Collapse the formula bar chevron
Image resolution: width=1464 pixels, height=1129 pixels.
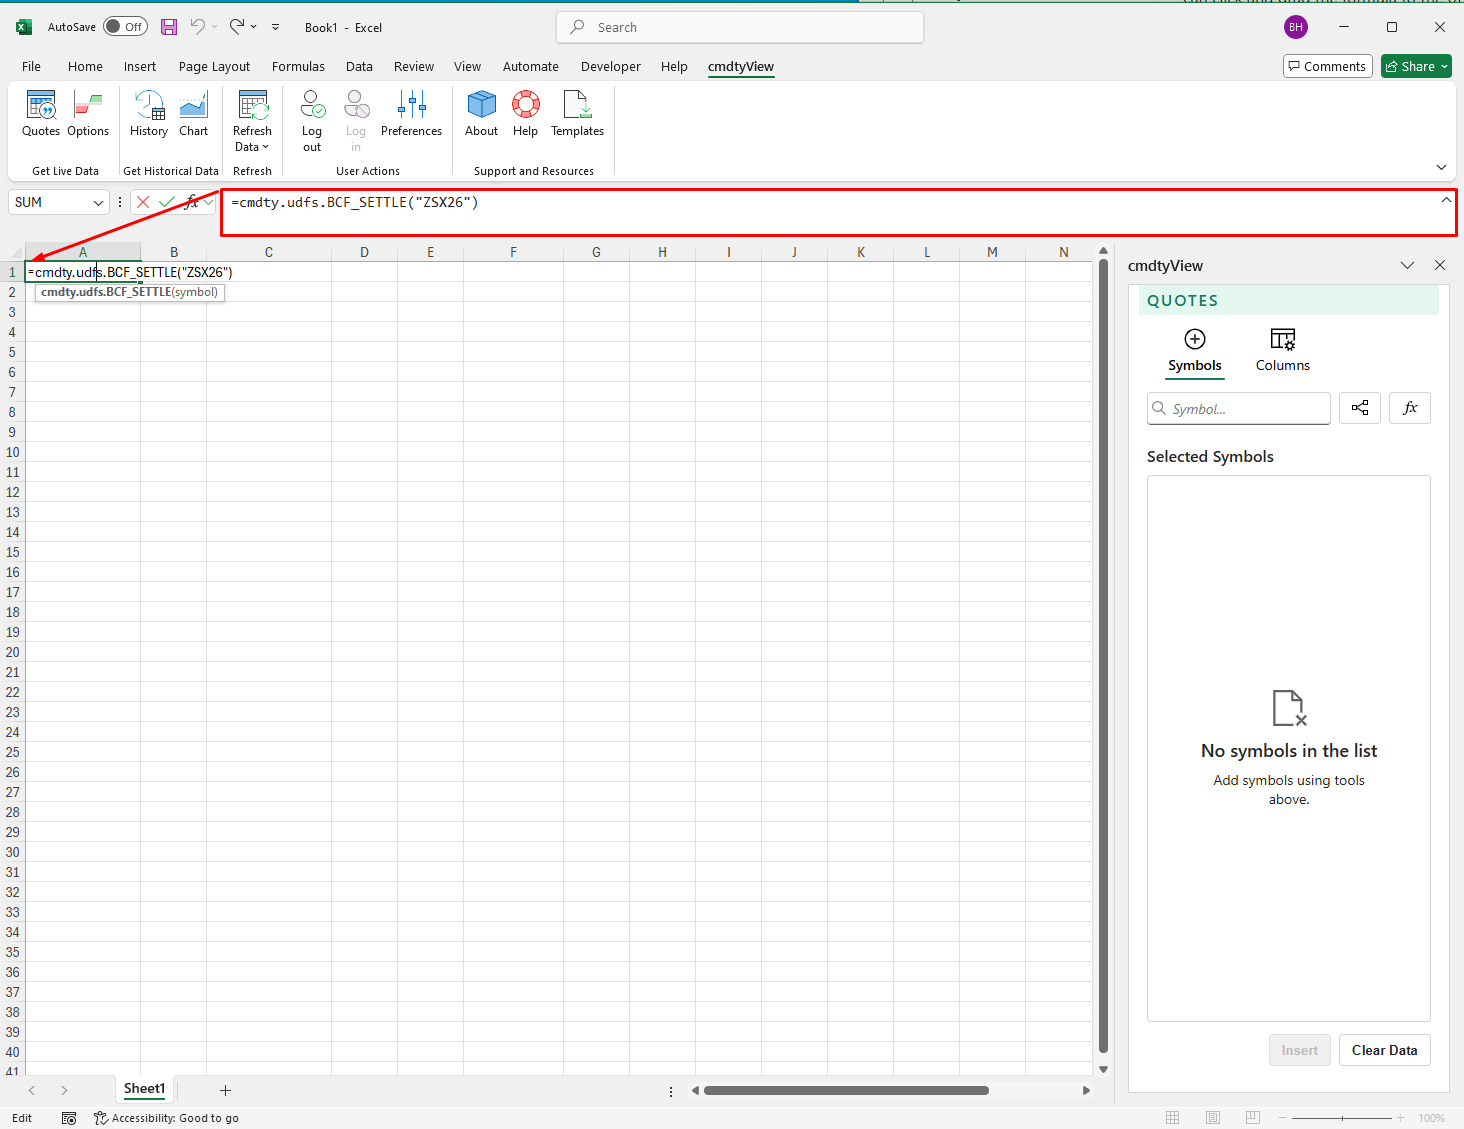[x=1446, y=200]
